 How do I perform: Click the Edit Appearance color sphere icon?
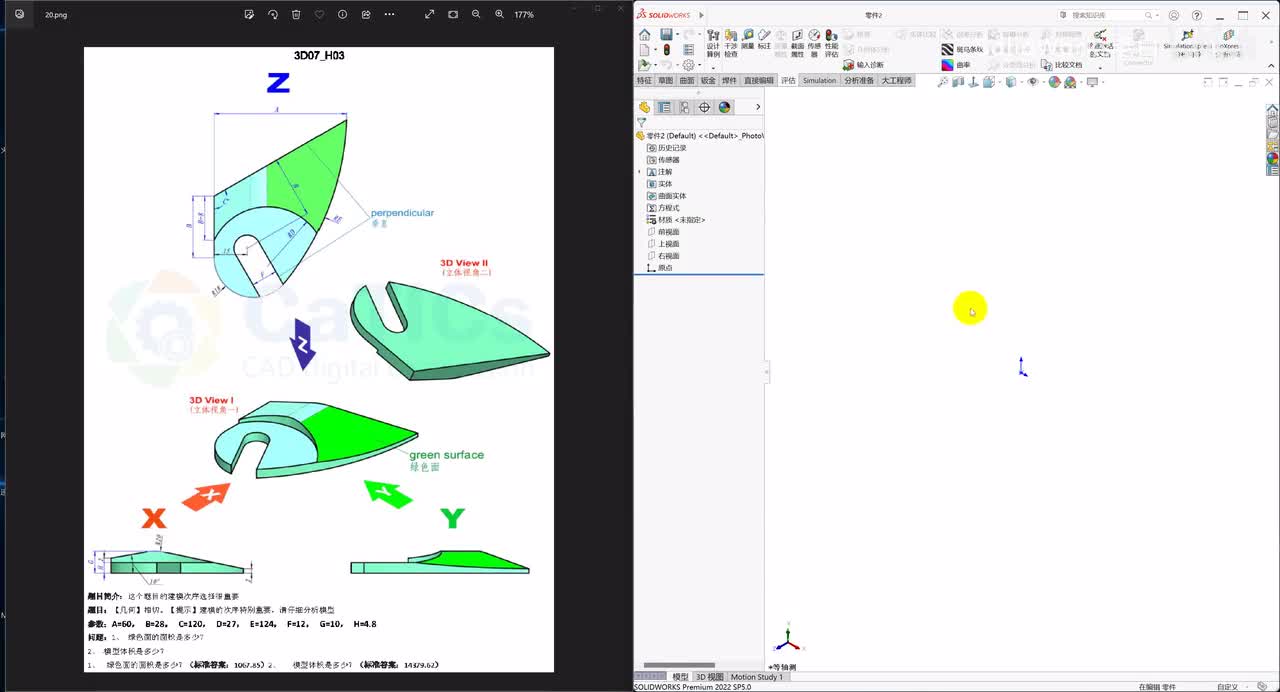coord(1054,82)
